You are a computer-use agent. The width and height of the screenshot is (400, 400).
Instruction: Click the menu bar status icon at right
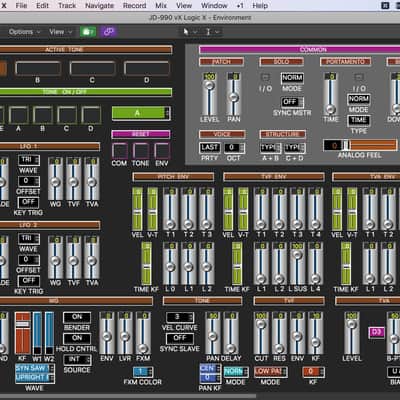(x=385, y=5)
